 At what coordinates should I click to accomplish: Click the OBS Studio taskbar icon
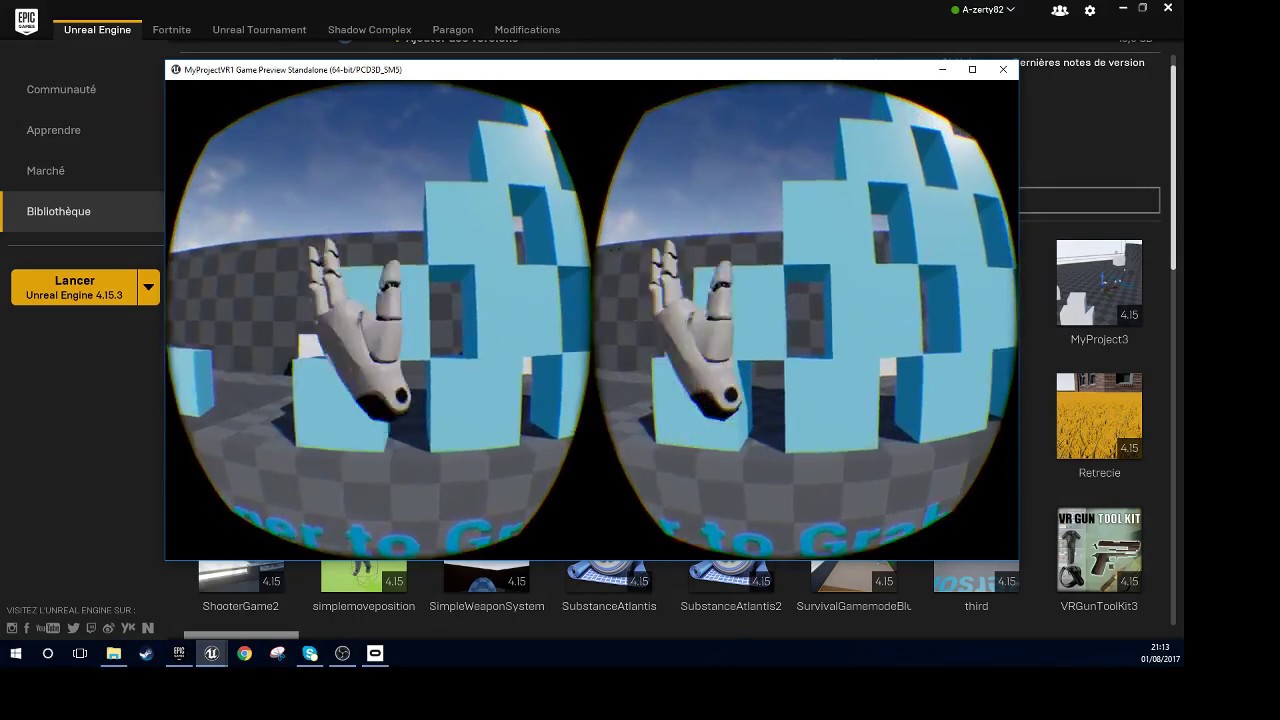(343, 653)
